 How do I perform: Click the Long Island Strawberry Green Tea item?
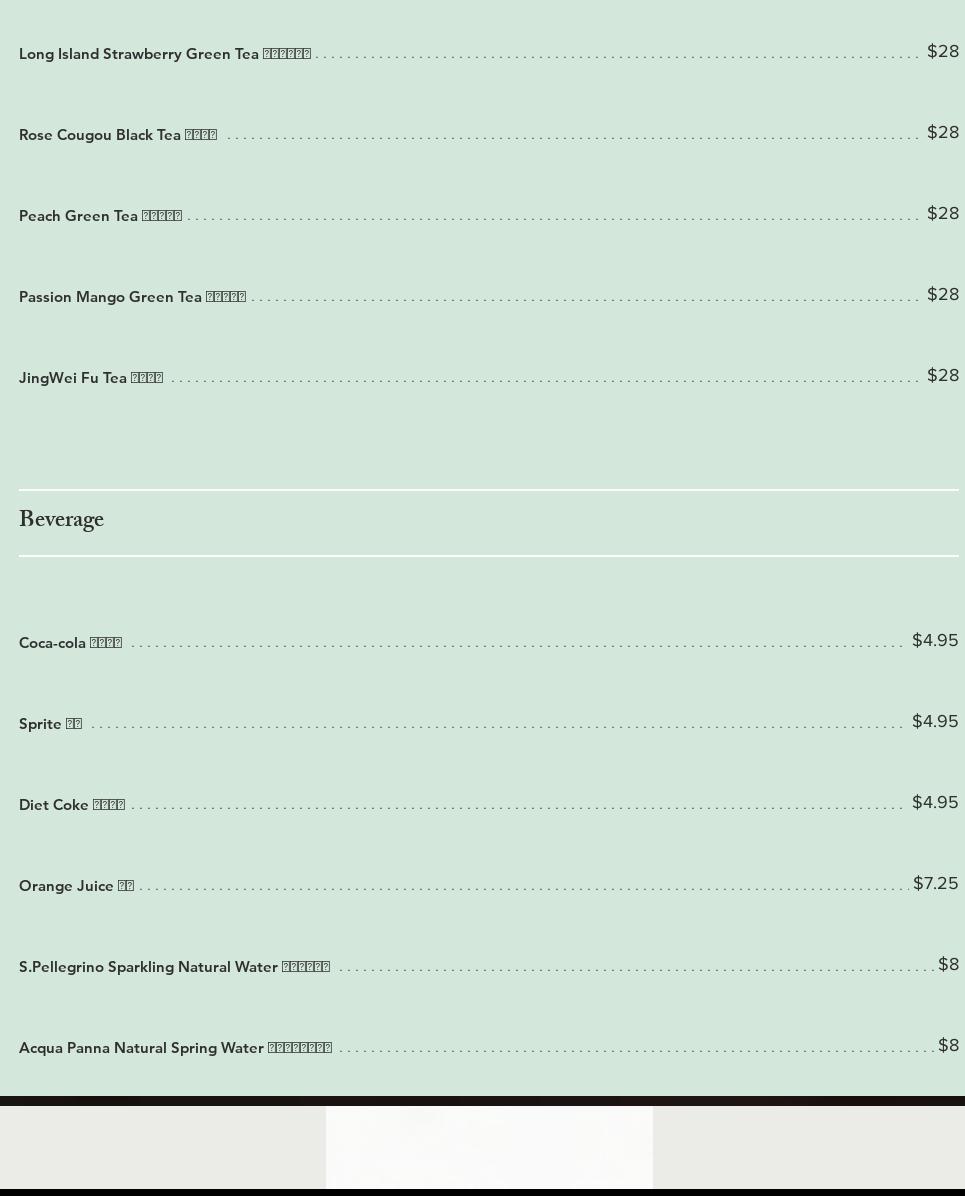(165, 54)
